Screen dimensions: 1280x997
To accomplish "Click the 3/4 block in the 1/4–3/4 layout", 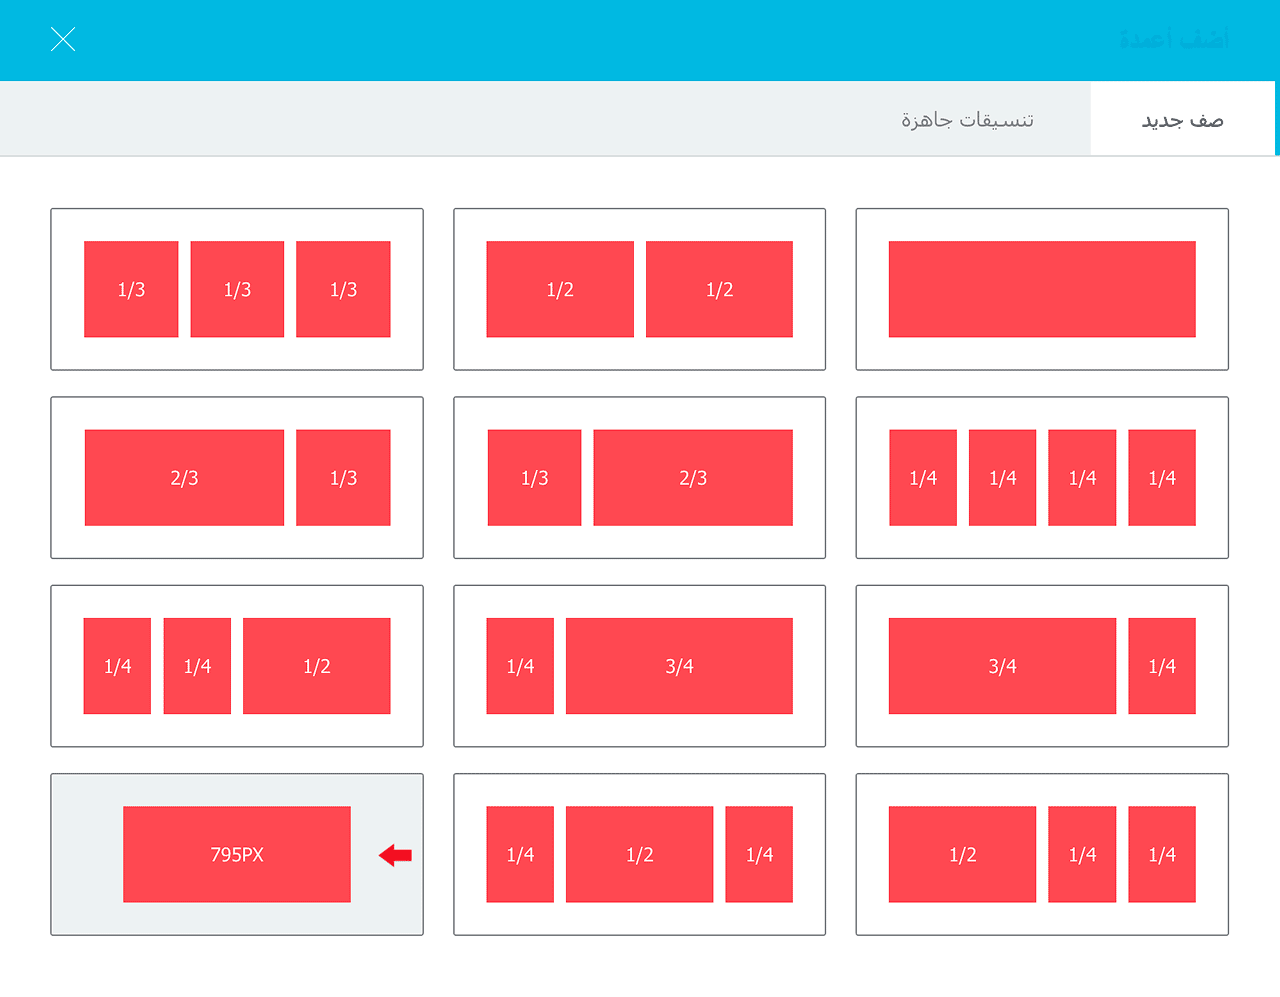I will pos(679,666).
